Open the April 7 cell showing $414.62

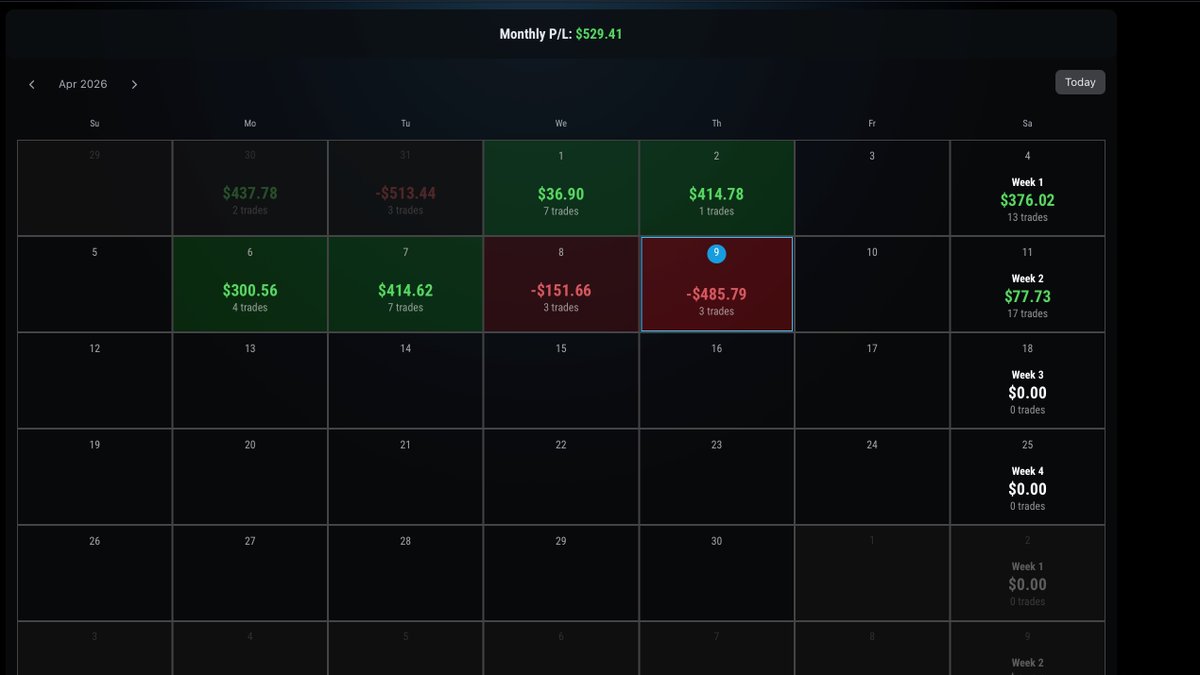(x=405, y=284)
